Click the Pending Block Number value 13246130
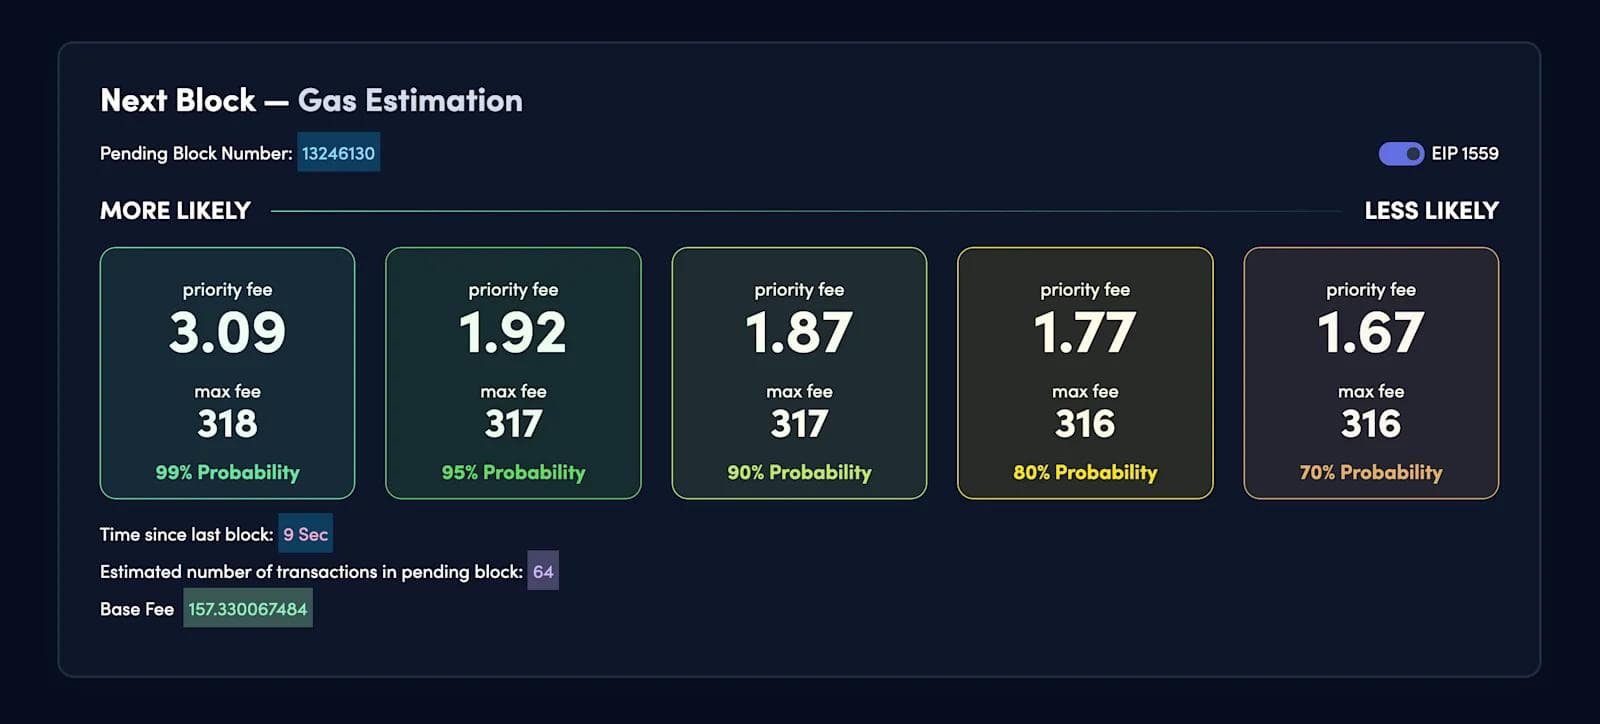 click(x=339, y=153)
